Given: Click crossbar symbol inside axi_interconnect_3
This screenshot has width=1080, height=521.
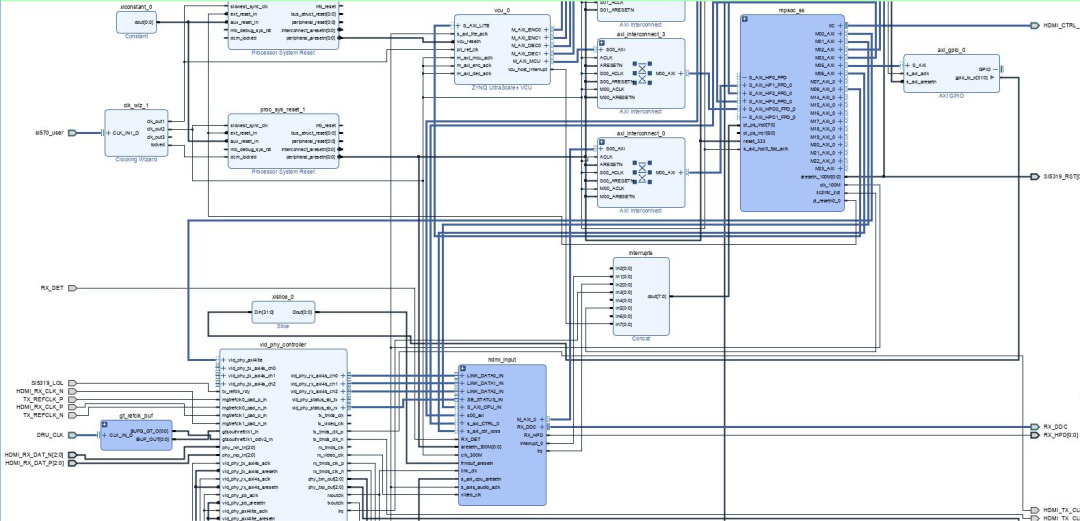Looking at the screenshot, I should click(x=643, y=73).
